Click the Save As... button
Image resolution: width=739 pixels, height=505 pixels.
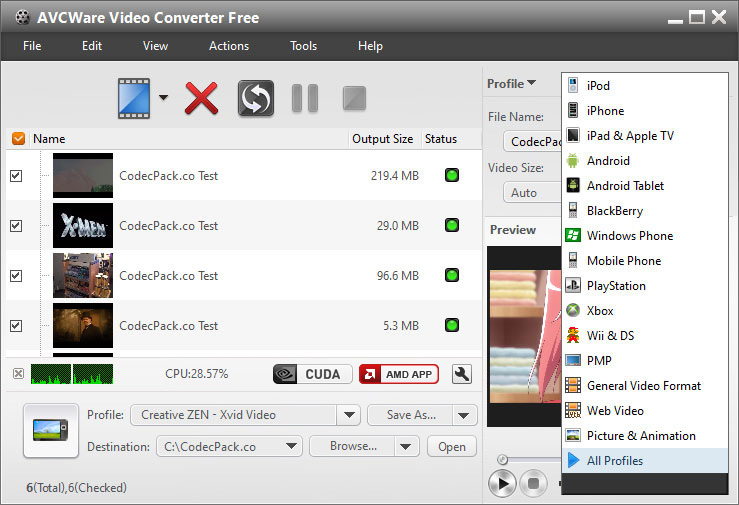(x=410, y=415)
